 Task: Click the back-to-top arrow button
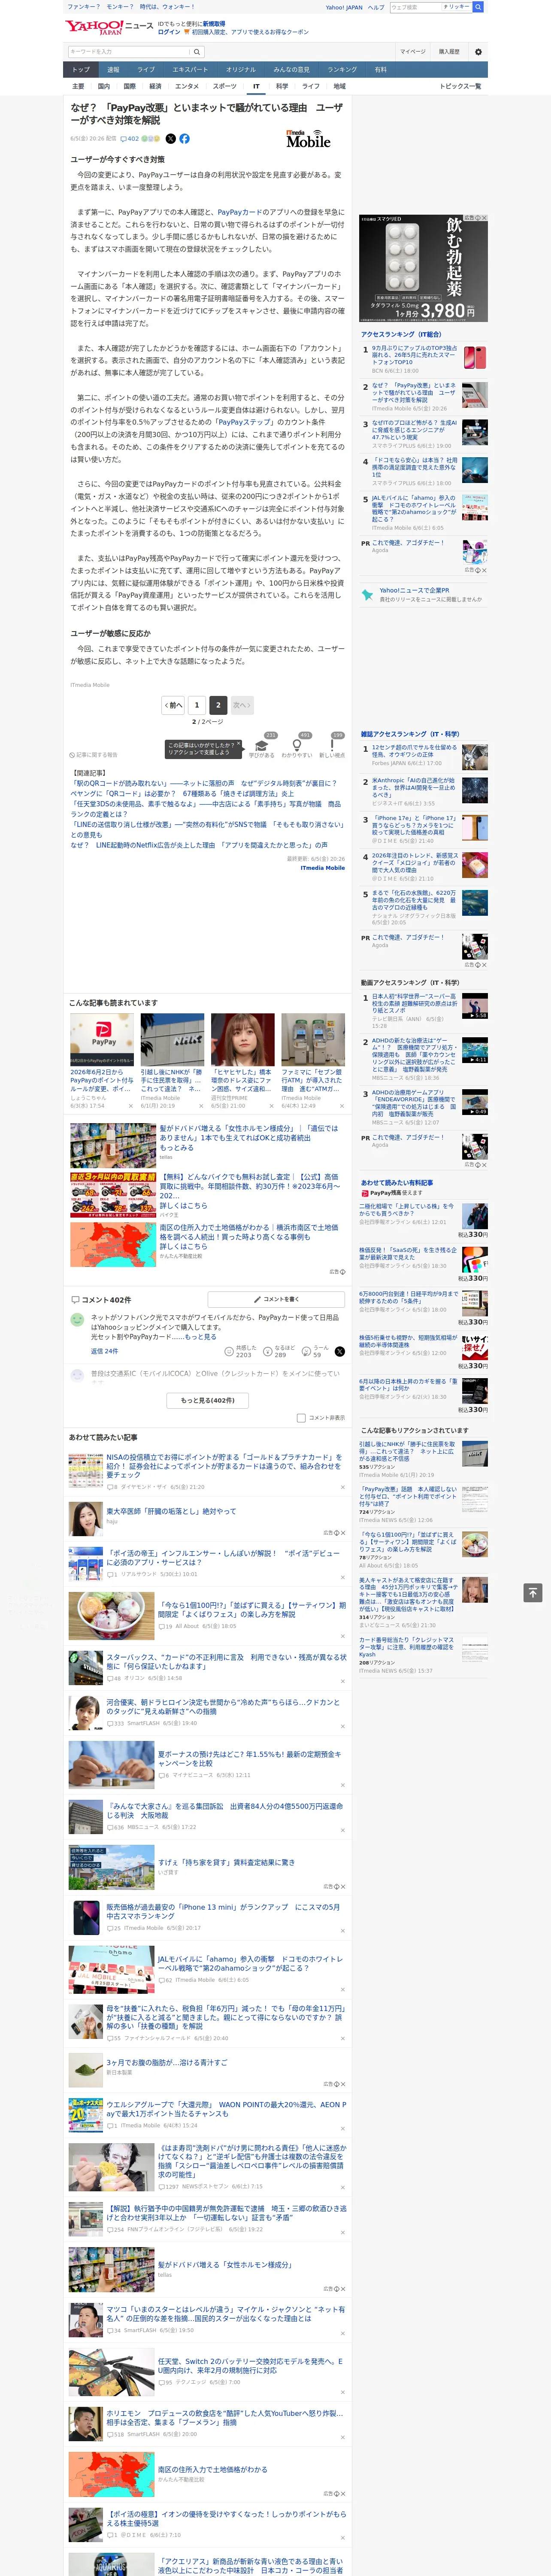pos(532,1592)
